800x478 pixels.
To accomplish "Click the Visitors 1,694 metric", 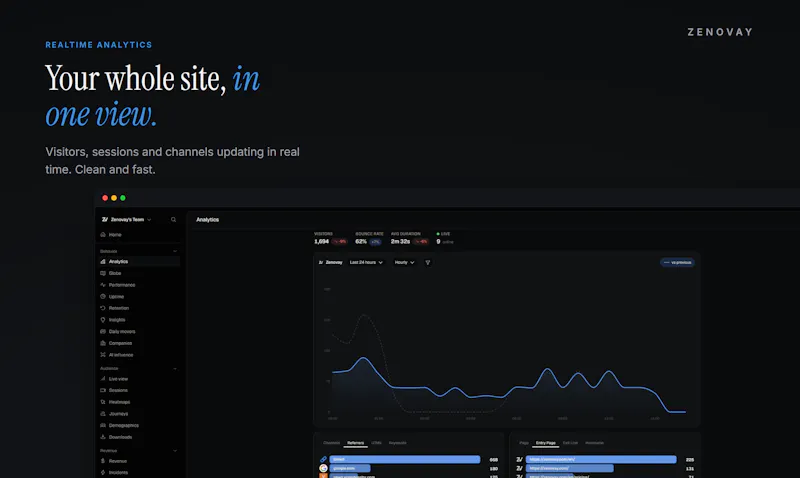I will point(330,238).
